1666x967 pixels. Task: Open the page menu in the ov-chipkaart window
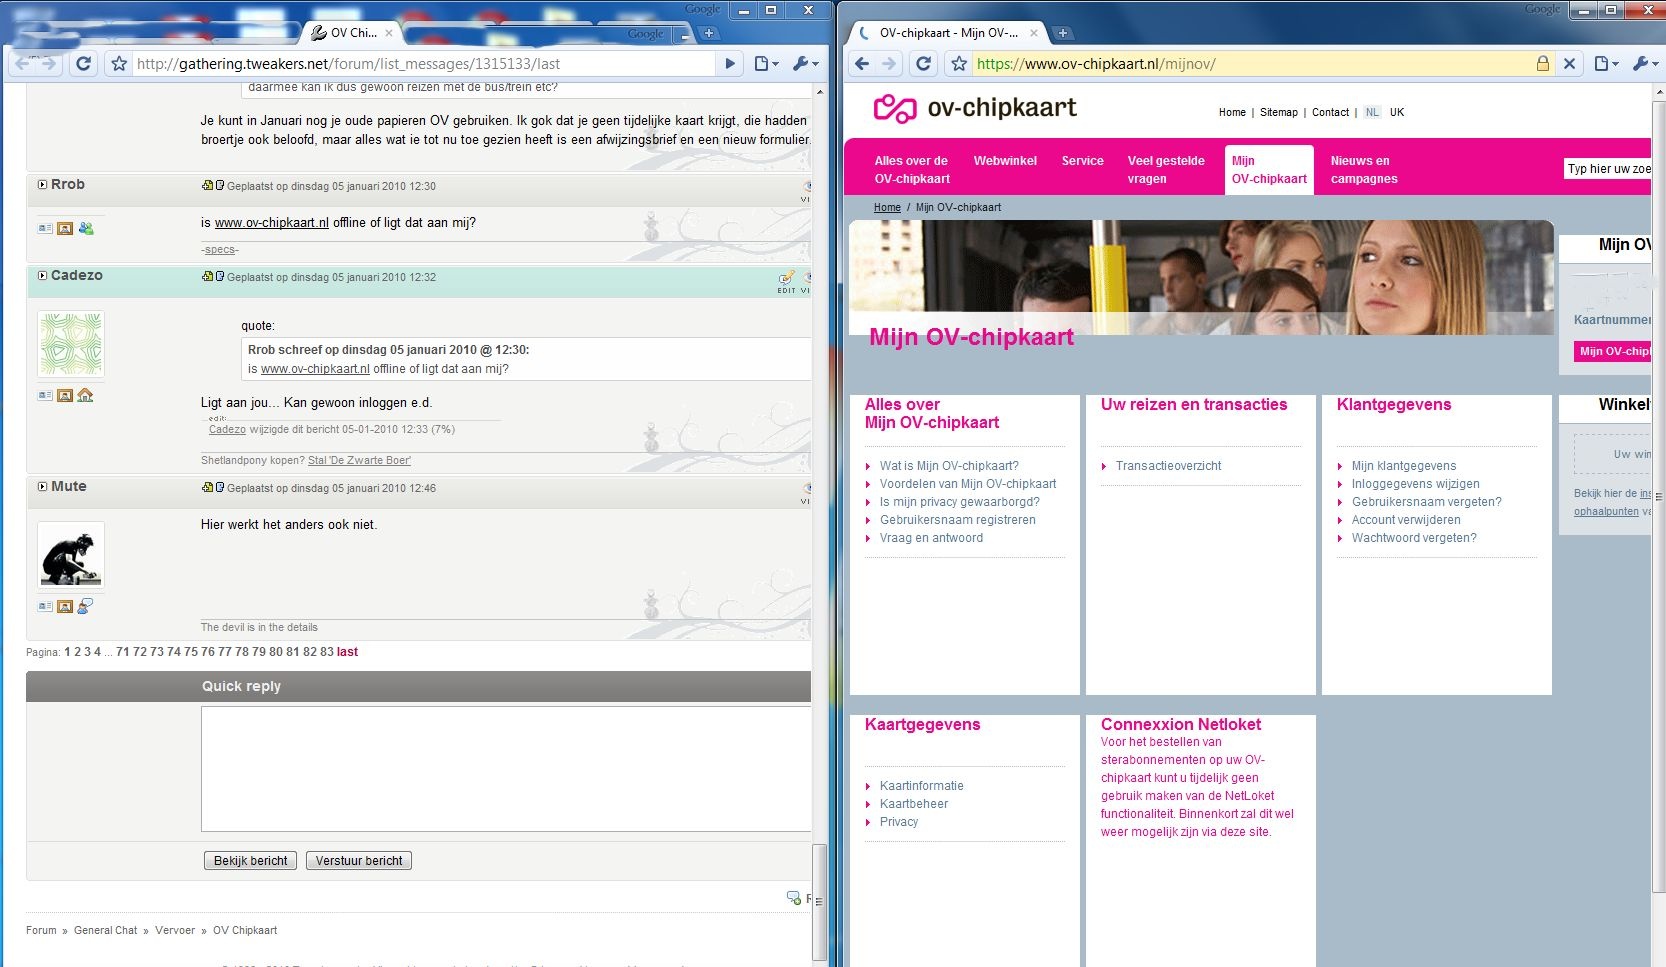point(1606,64)
